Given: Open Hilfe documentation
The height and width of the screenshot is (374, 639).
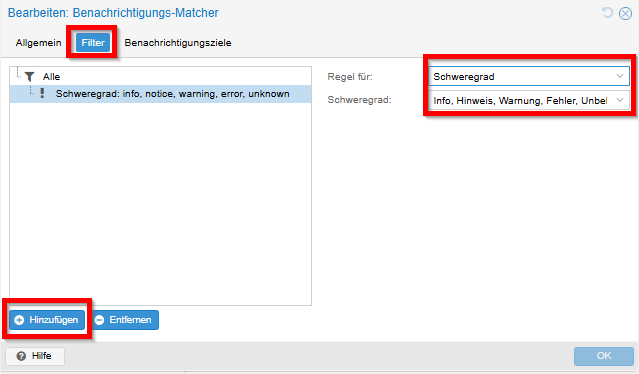Looking at the screenshot, I should point(35,356).
